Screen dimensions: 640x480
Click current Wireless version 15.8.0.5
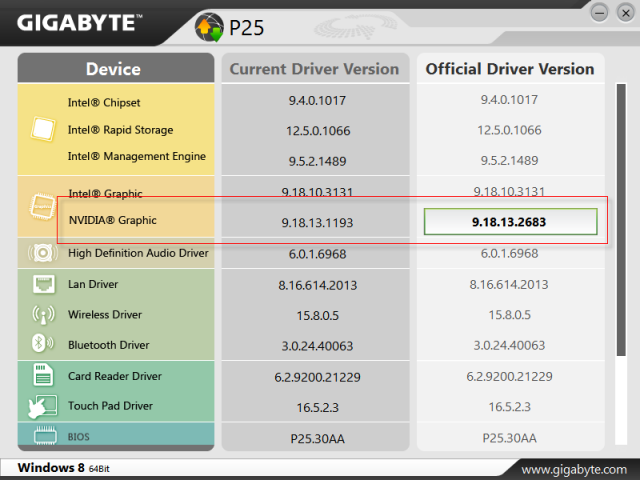click(x=318, y=316)
